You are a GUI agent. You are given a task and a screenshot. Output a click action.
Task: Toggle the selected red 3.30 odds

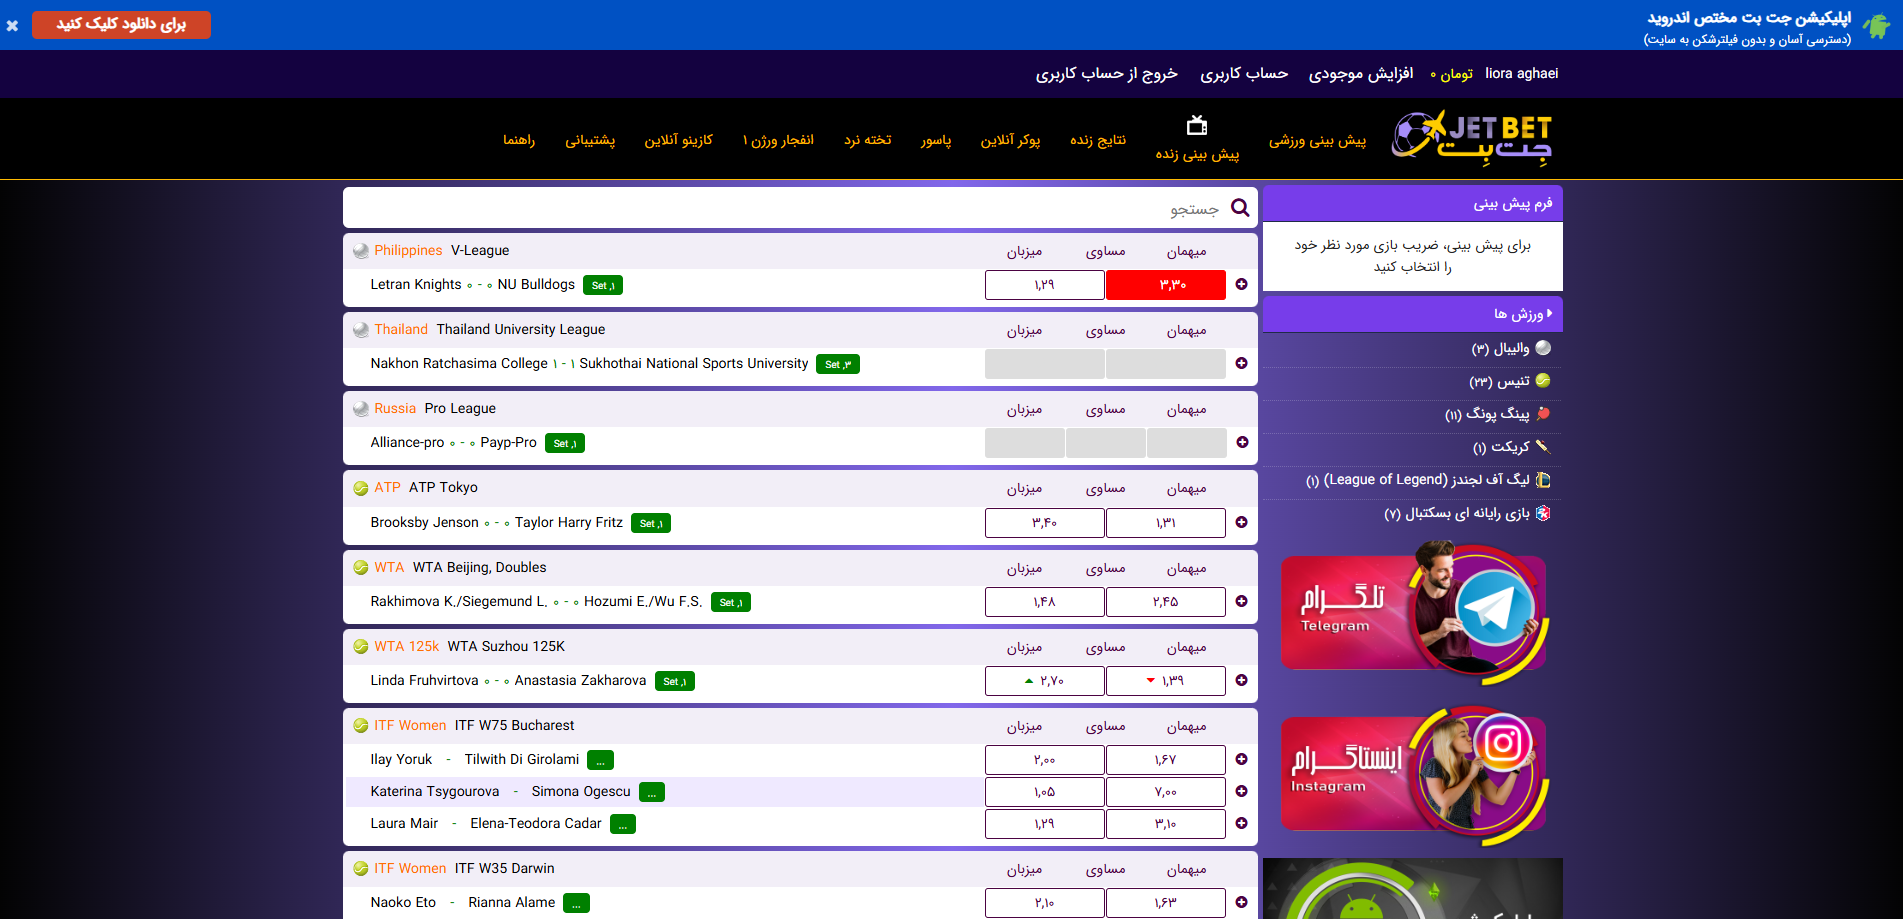pyautogui.click(x=1165, y=285)
